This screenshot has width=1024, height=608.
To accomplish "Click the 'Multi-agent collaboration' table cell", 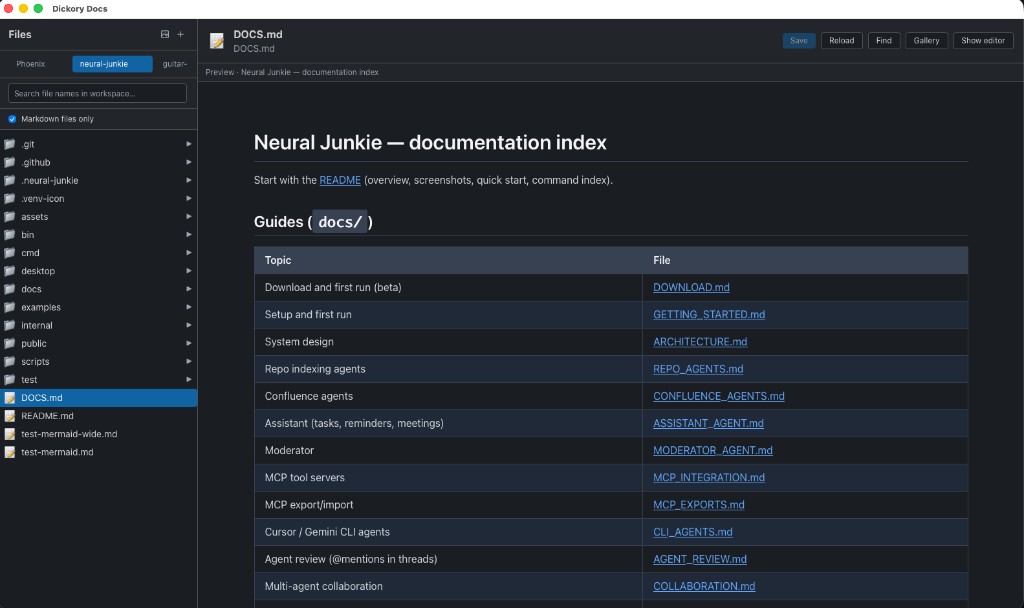I will 448,587.
